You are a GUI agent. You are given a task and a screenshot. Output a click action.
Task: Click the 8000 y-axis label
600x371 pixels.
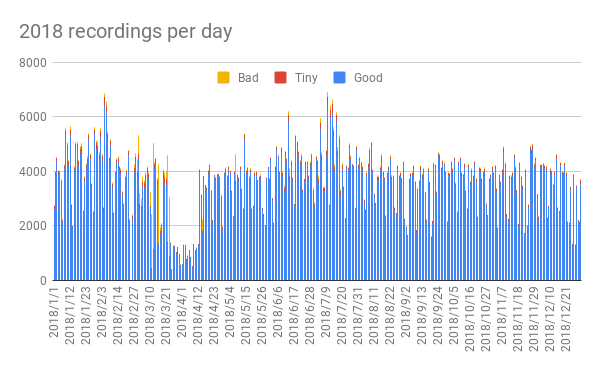[x=33, y=63]
